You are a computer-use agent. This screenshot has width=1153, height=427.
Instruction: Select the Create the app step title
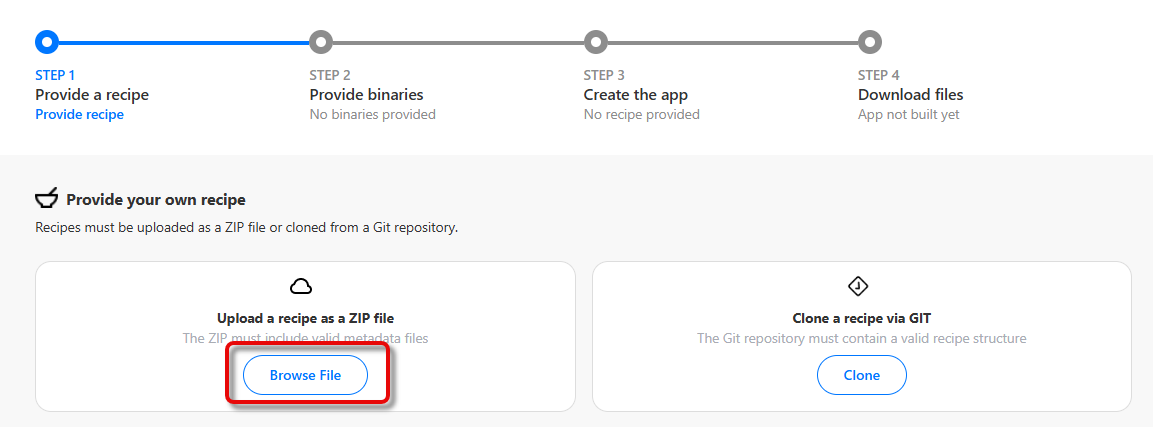click(635, 94)
